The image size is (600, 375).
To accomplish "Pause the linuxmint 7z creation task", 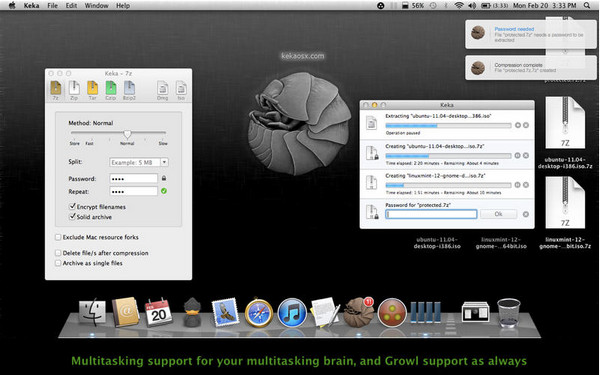I will (517, 185).
